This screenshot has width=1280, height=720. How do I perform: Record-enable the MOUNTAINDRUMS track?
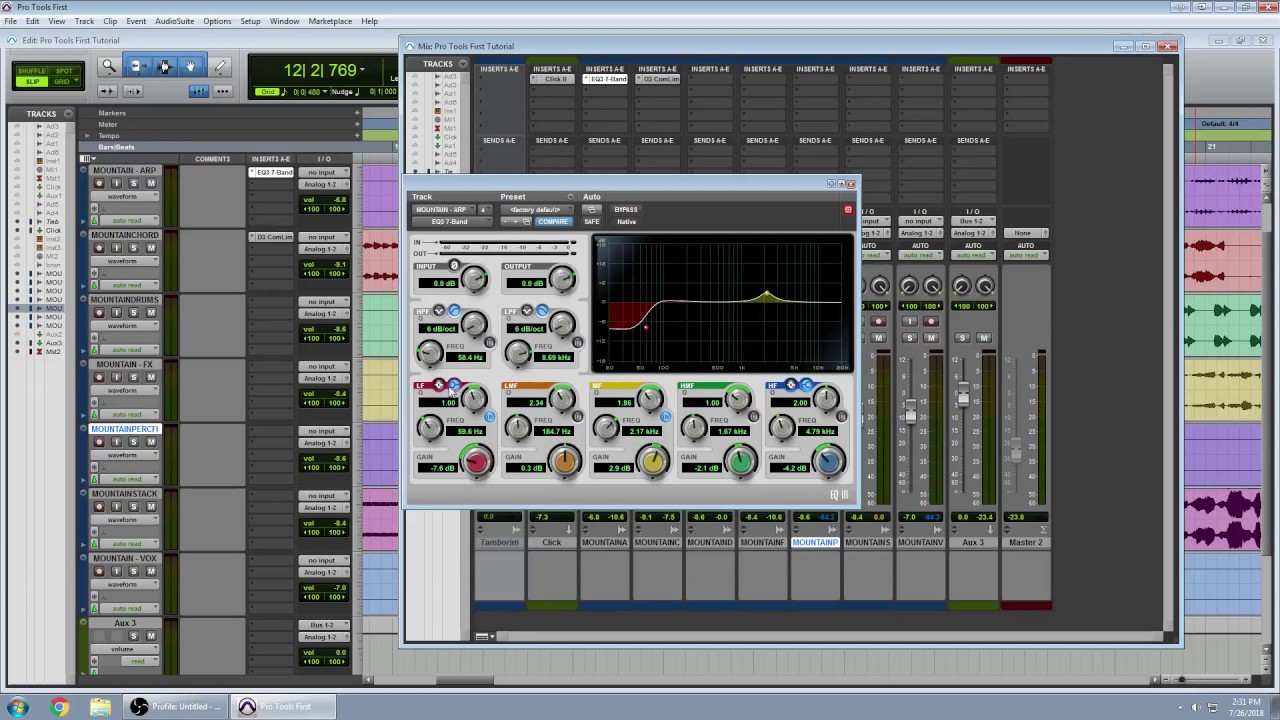tap(99, 313)
